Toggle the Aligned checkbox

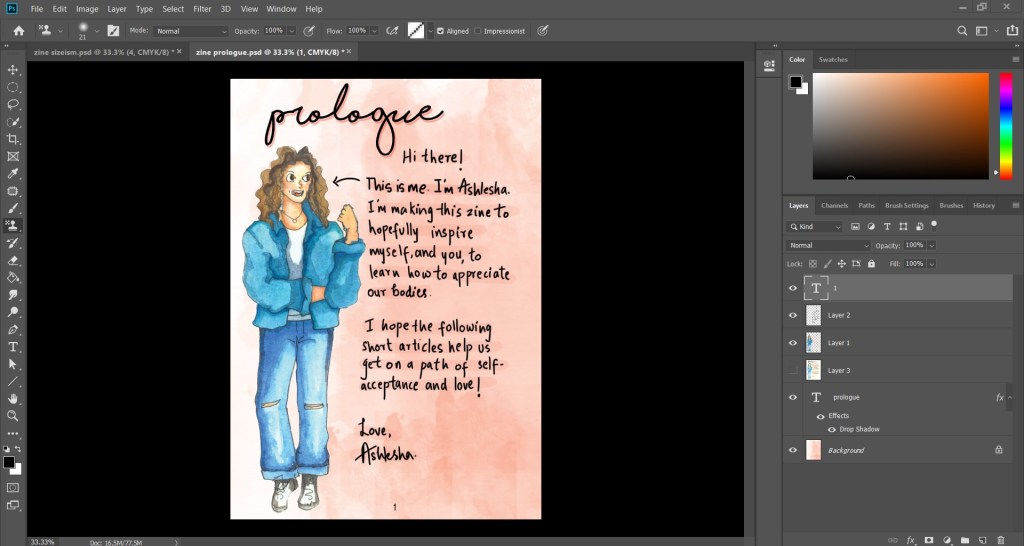point(440,31)
